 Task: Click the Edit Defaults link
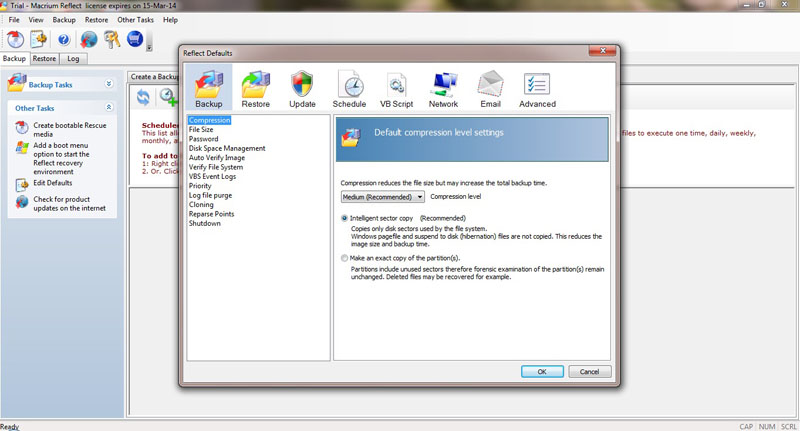[53, 183]
